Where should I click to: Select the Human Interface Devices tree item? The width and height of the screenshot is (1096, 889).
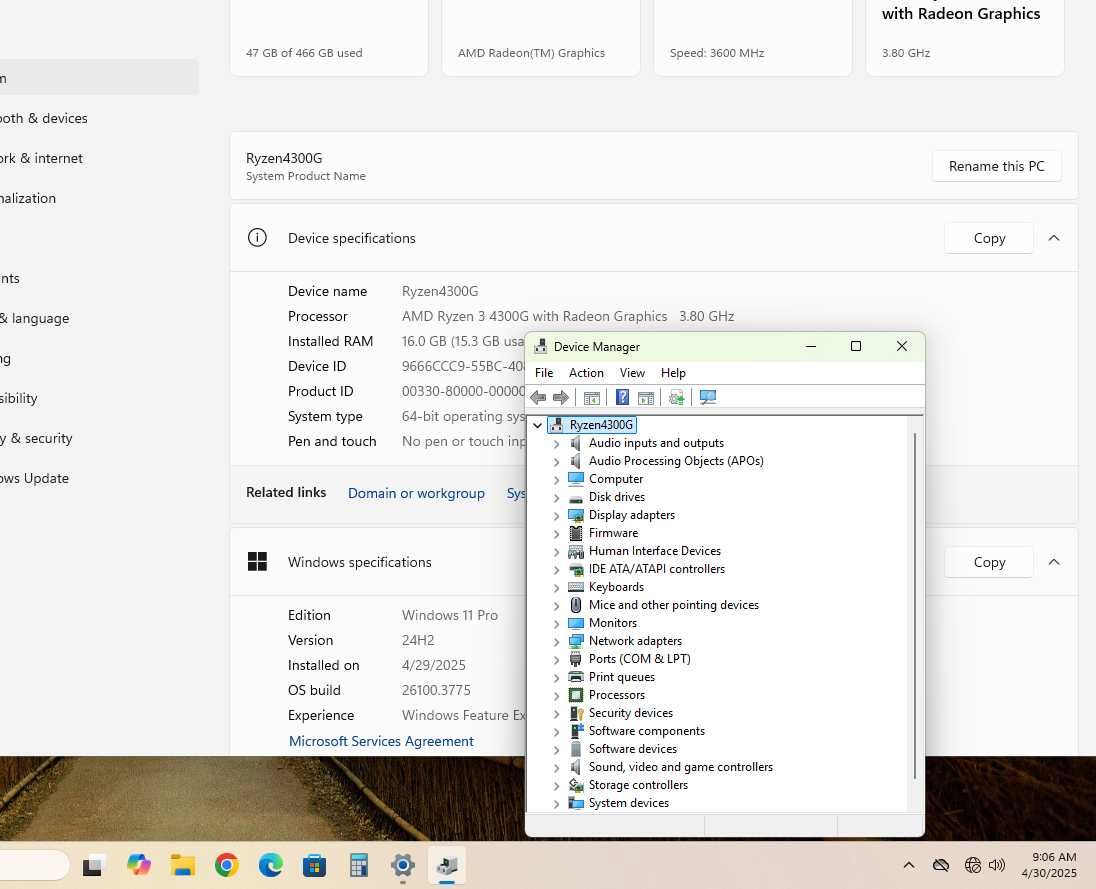coord(654,551)
